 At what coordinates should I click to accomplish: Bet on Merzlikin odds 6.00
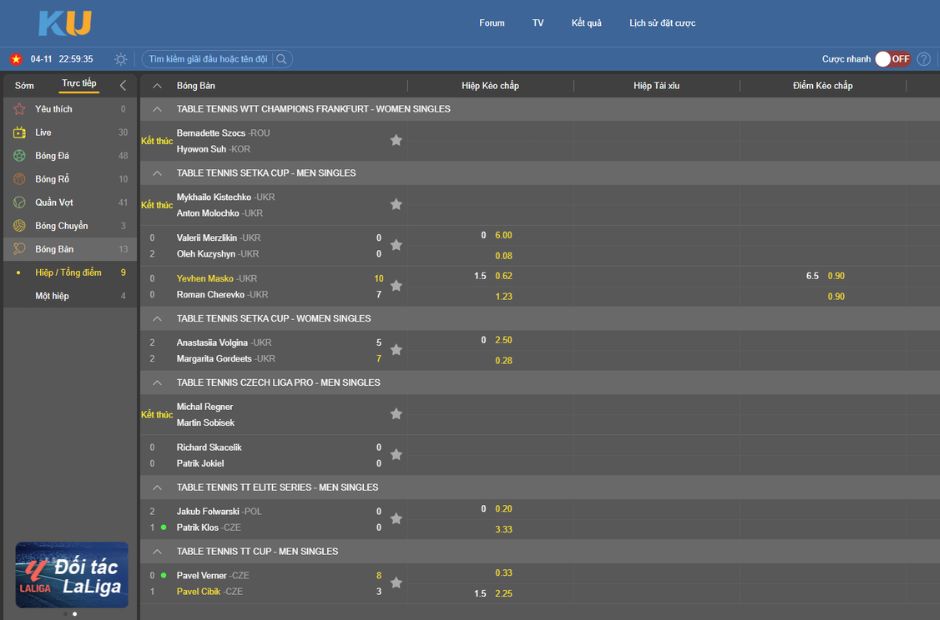(504, 235)
